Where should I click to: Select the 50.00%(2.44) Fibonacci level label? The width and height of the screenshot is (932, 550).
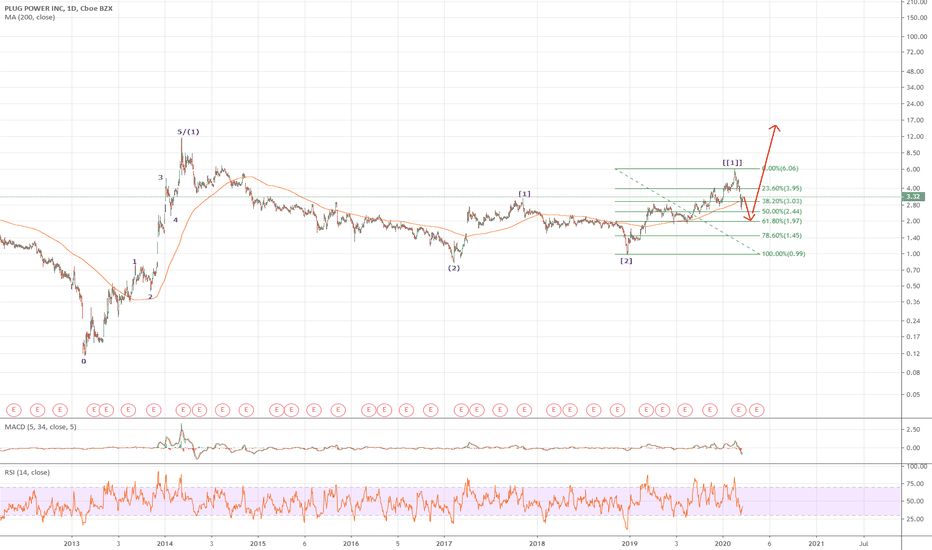782,212
